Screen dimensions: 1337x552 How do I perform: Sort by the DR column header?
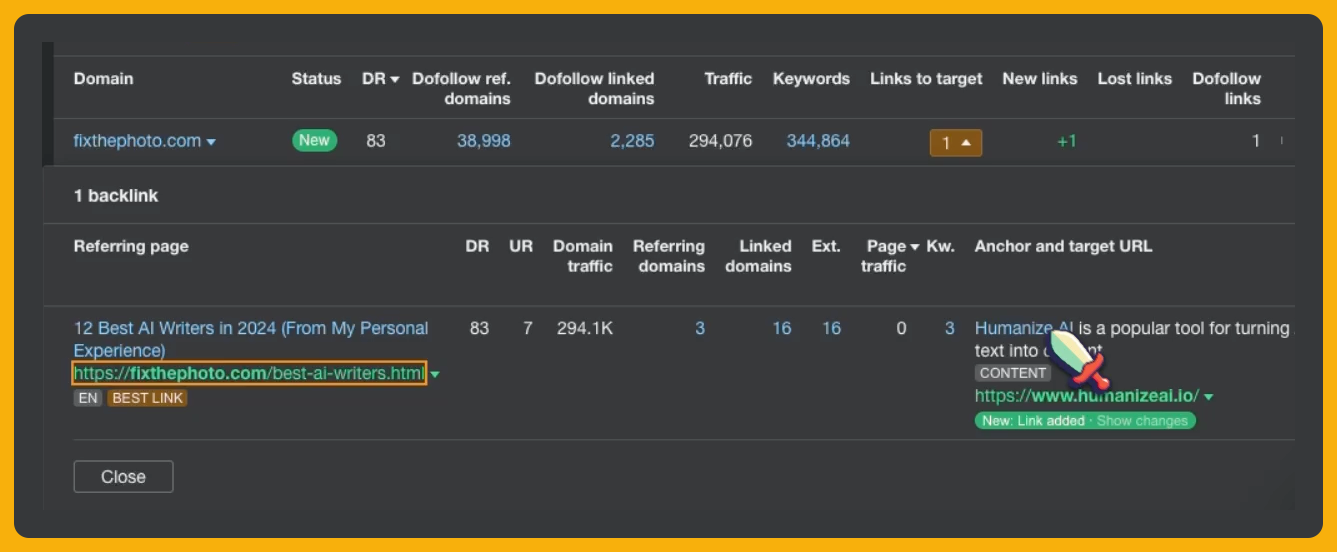point(380,79)
